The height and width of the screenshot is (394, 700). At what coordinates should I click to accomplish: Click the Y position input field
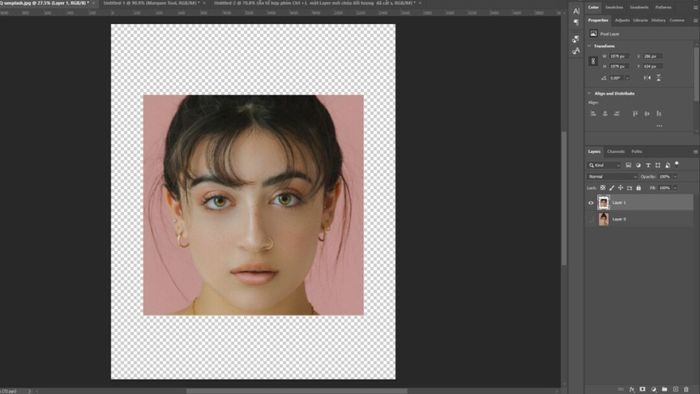click(x=653, y=66)
